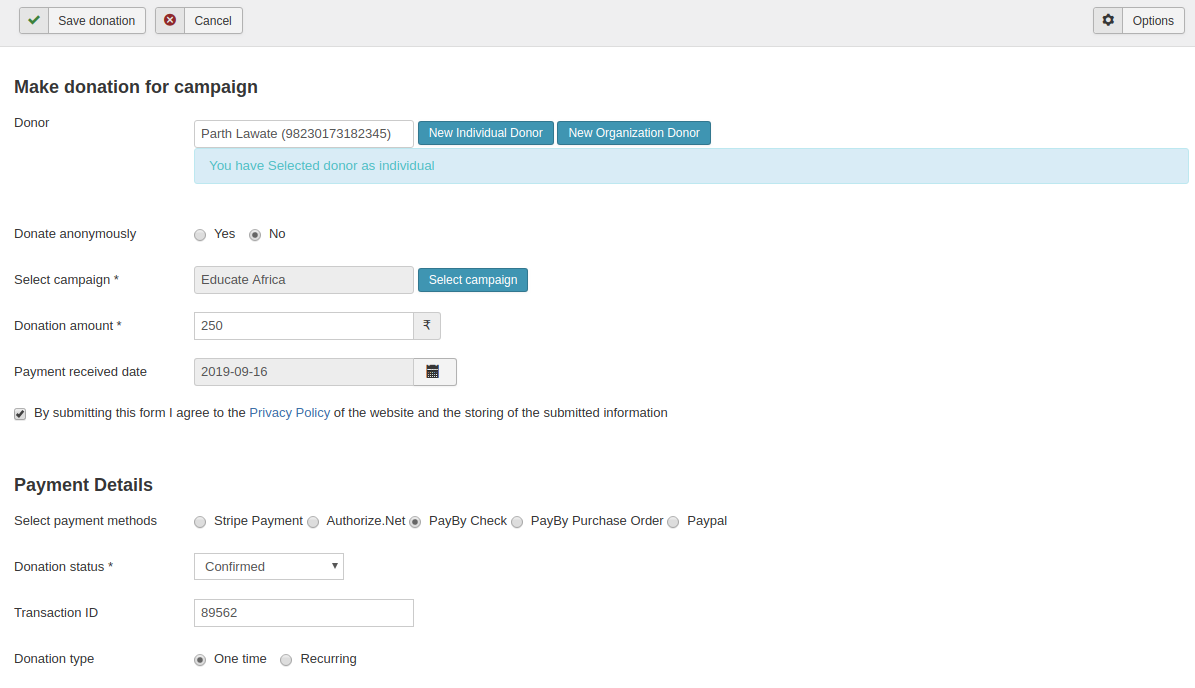1195x688 pixels.
Task: Select Stripe Payment method
Action: [x=200, y=522]
